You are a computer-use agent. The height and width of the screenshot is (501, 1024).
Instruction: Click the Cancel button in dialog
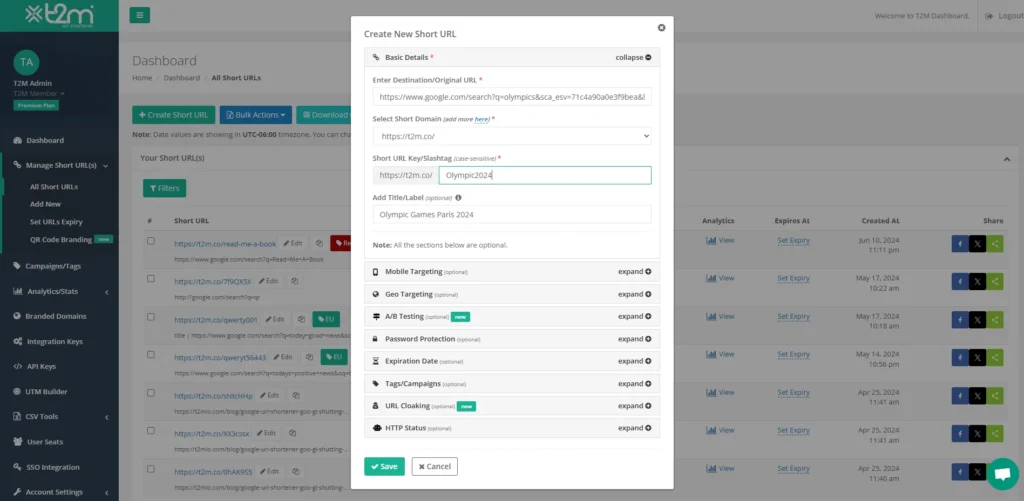click(x=434, y=466)
